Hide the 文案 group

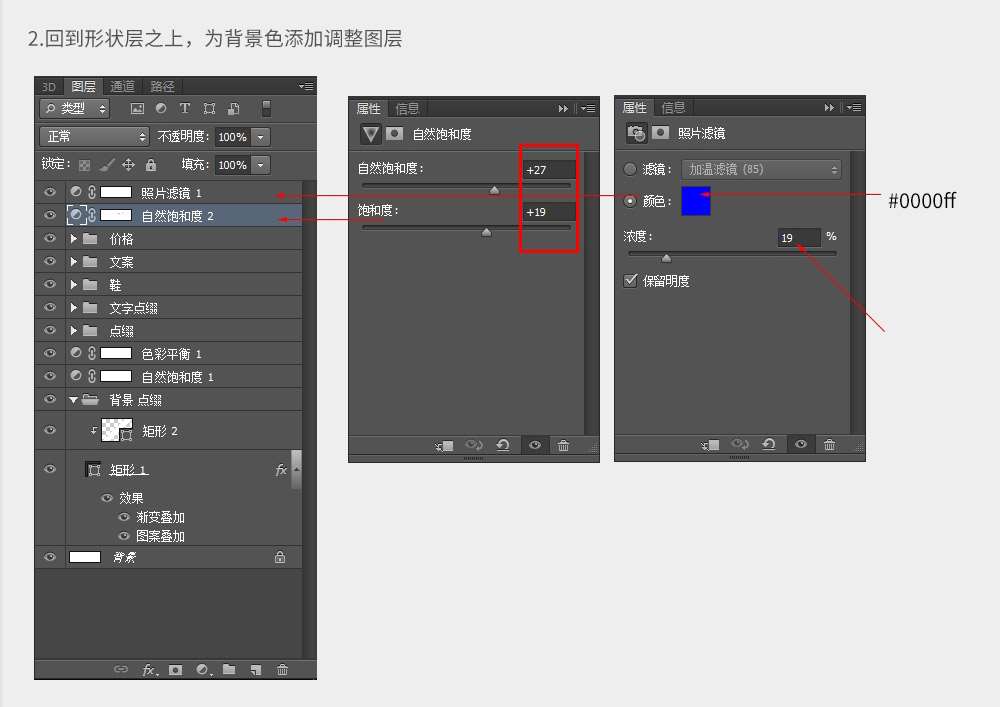click(50, 261)
